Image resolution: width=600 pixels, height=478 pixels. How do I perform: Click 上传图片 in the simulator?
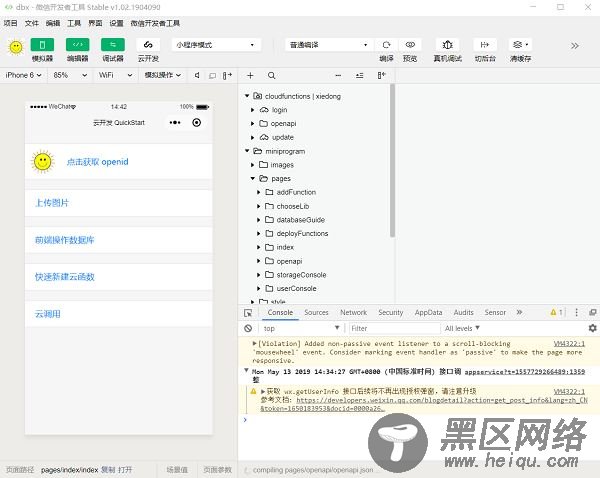coord(52,203)
